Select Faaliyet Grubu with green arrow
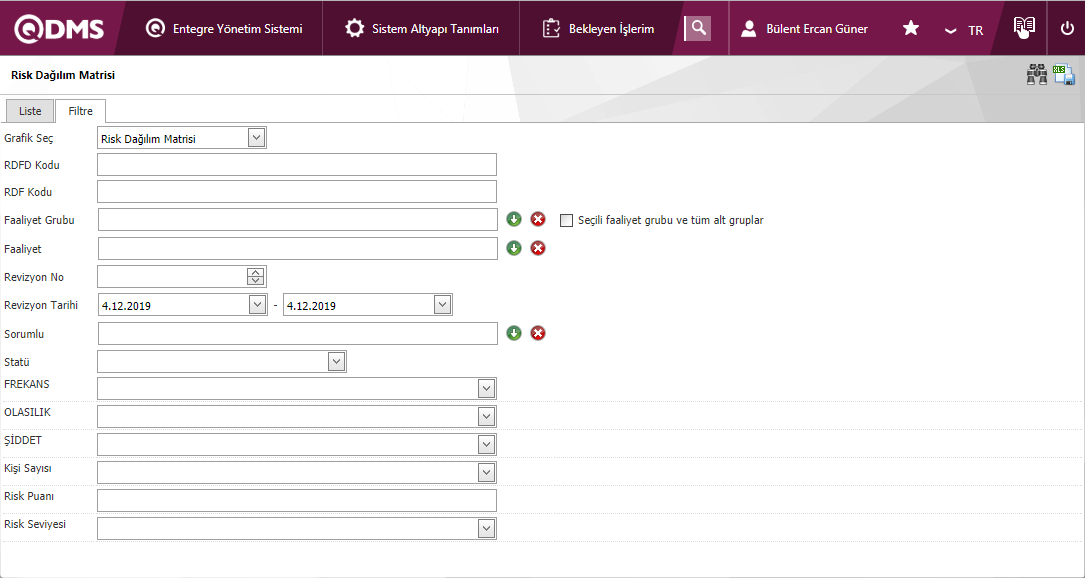This screenshot has height=578, width=1085. click(514, 220)
